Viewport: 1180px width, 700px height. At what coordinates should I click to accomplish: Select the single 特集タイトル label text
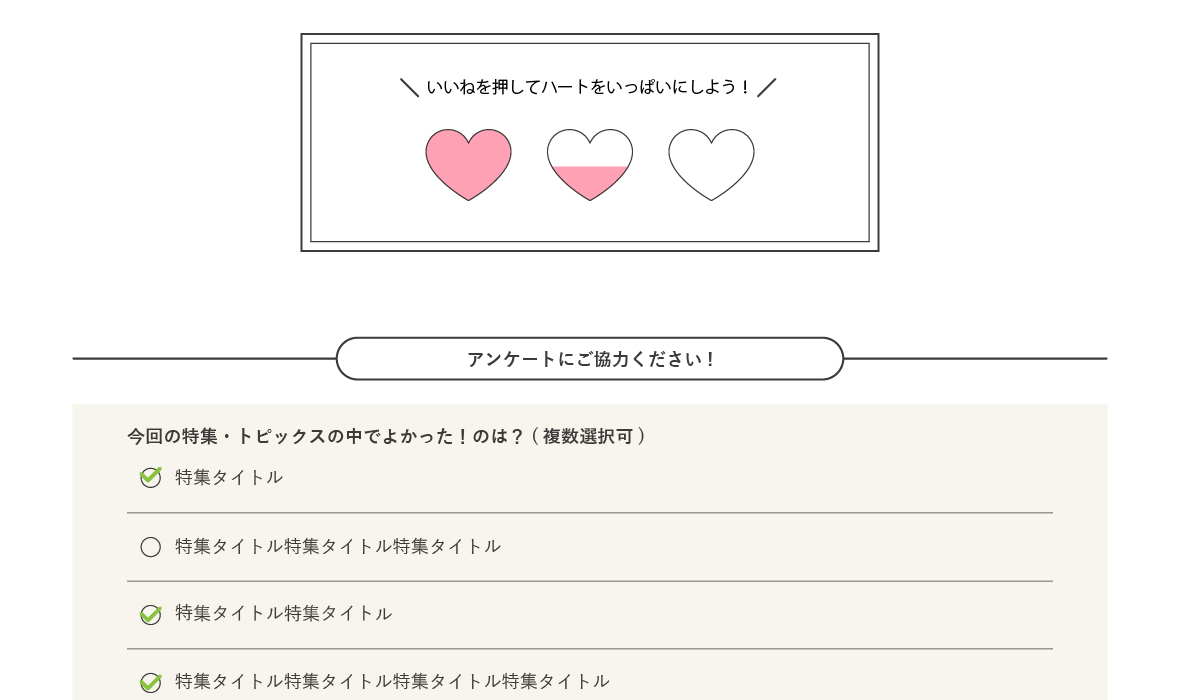pyautogui.click(x=229, y=477)
